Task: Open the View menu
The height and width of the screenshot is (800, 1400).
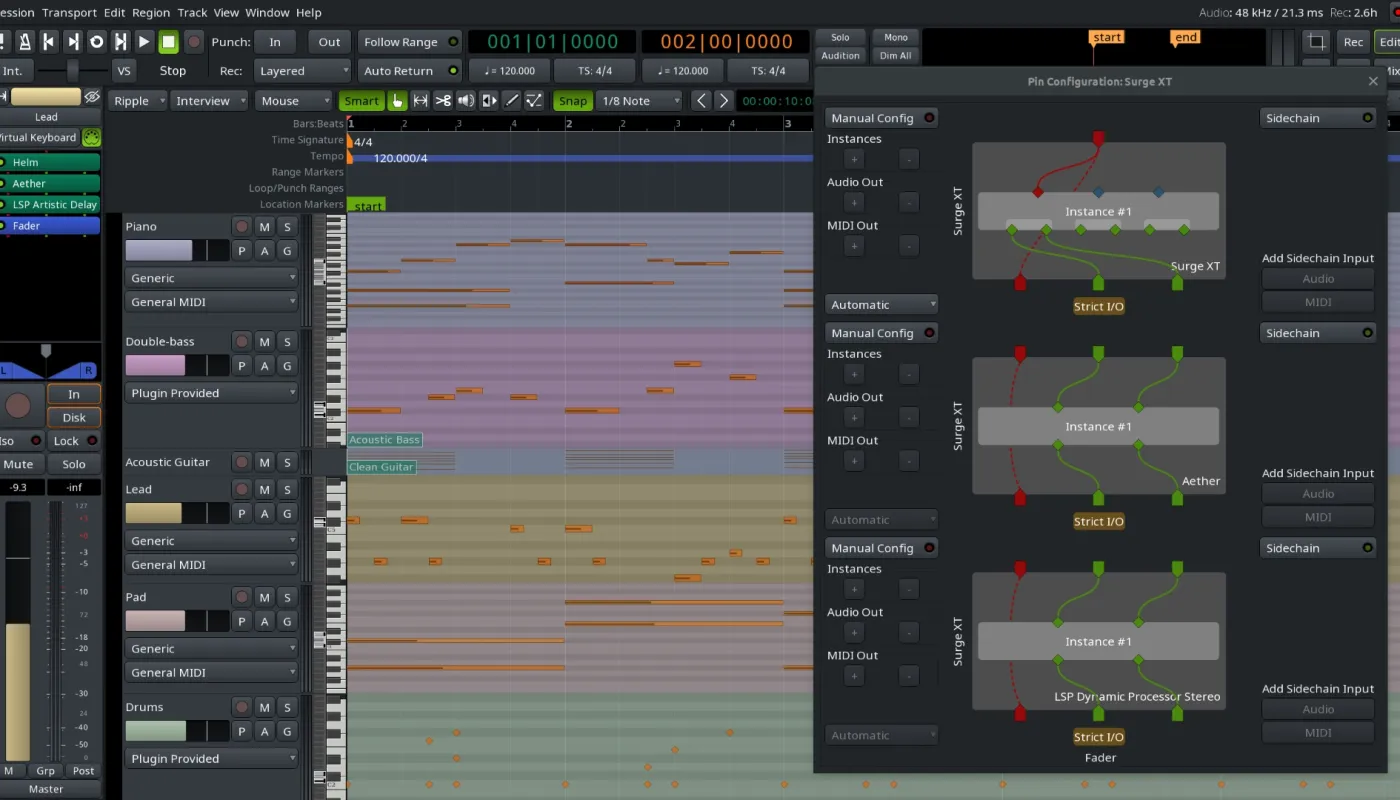Action: [x=226, y=13]
